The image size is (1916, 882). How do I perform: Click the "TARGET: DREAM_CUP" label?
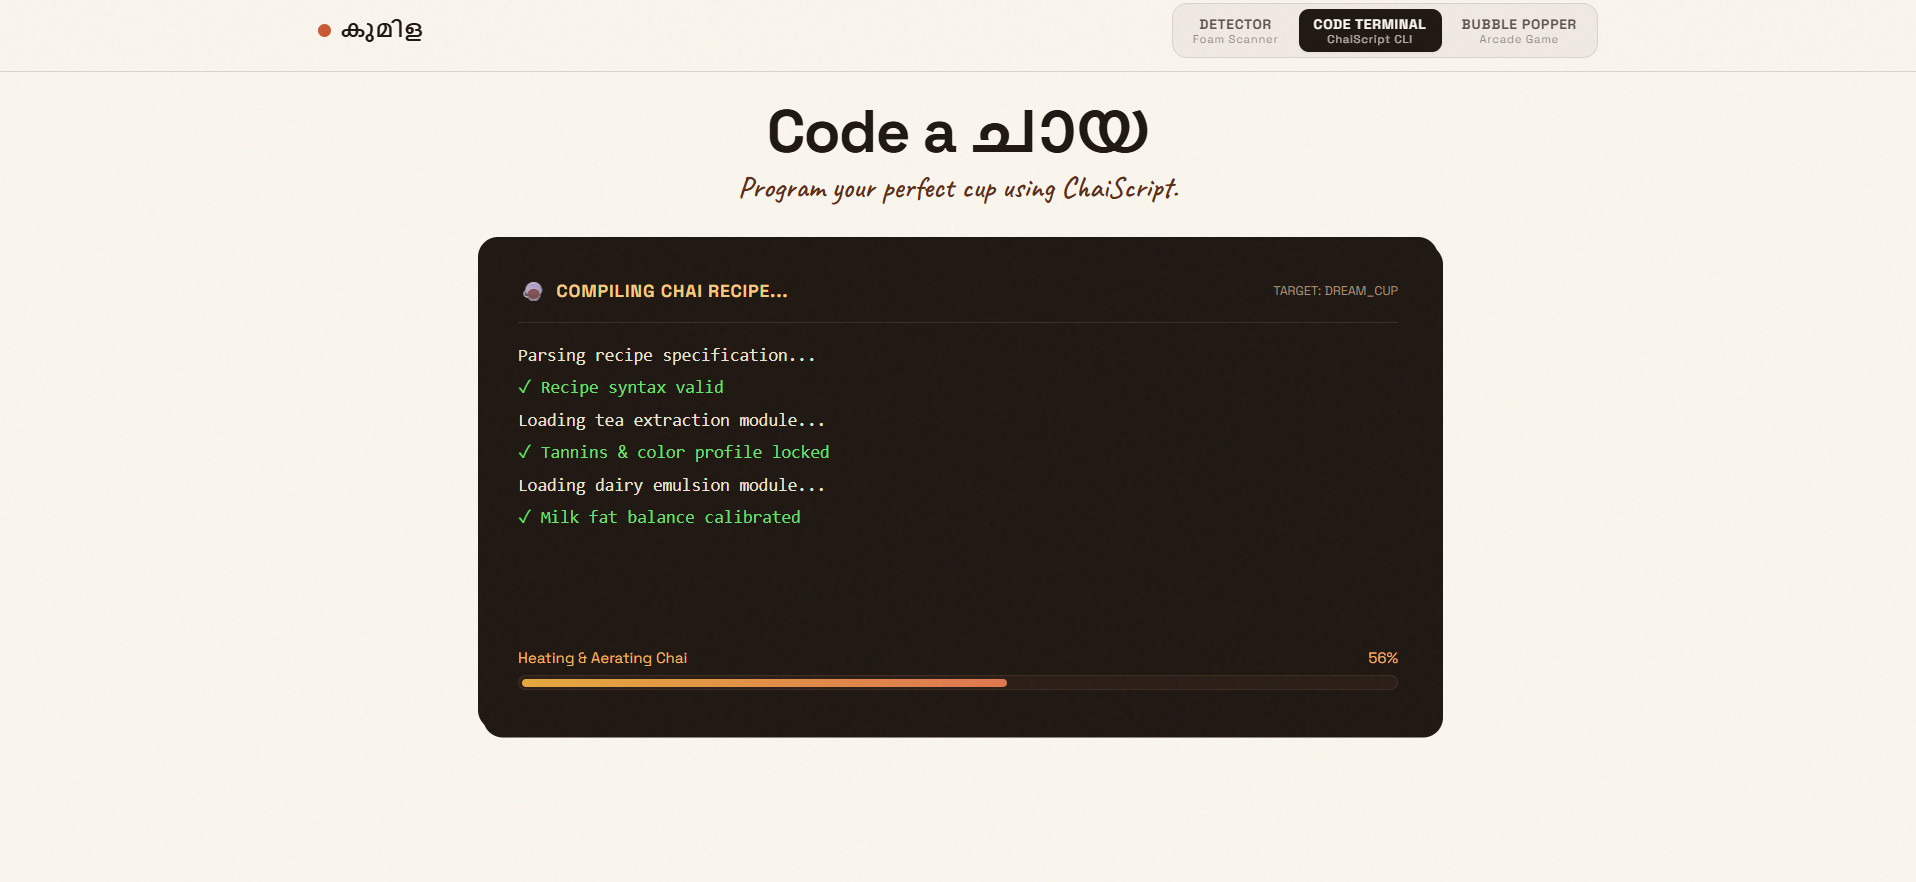pos(1335,291)
